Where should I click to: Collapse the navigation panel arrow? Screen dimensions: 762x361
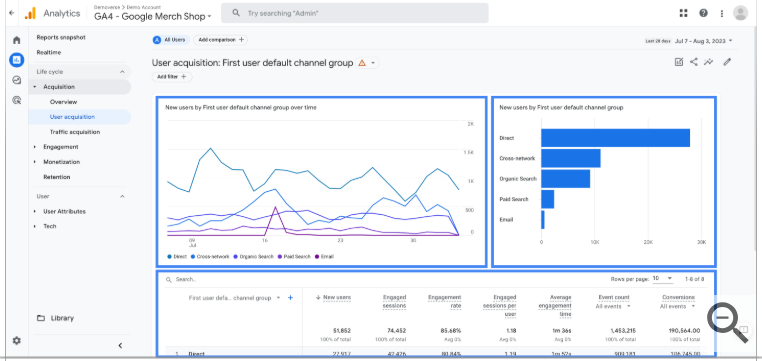pyautogui.click(x=121, y=345)
